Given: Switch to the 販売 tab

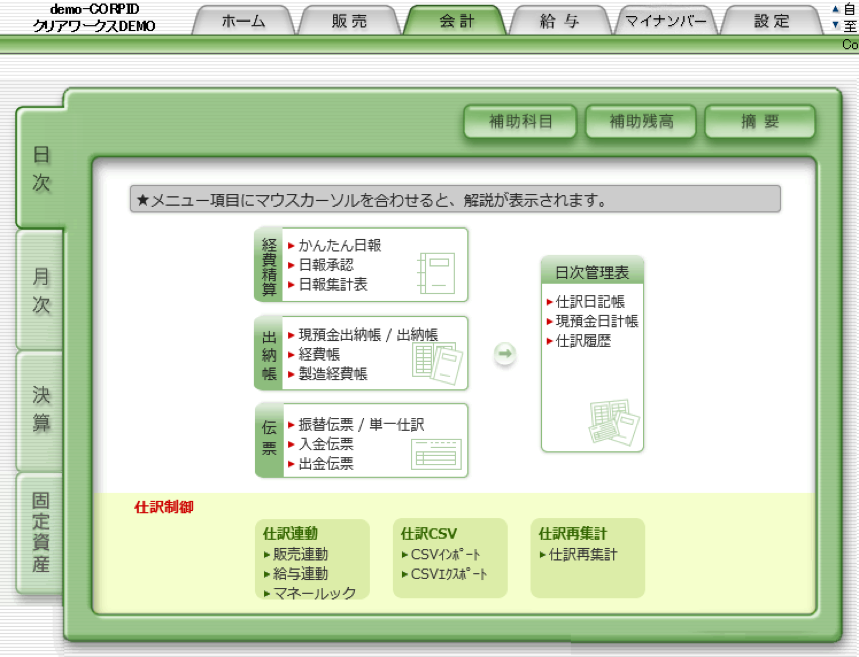Looking at the screenshot, I should [x=349, y=21].
